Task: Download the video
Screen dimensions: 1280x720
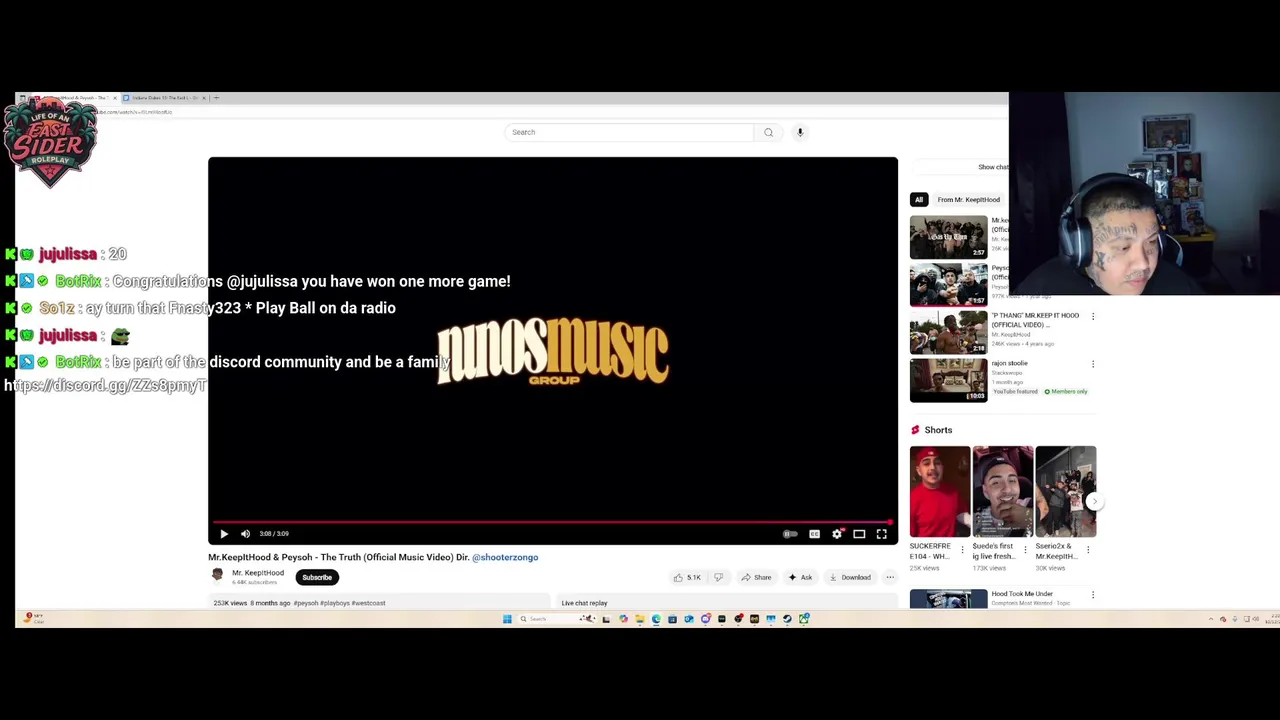Action: point(850,577)
